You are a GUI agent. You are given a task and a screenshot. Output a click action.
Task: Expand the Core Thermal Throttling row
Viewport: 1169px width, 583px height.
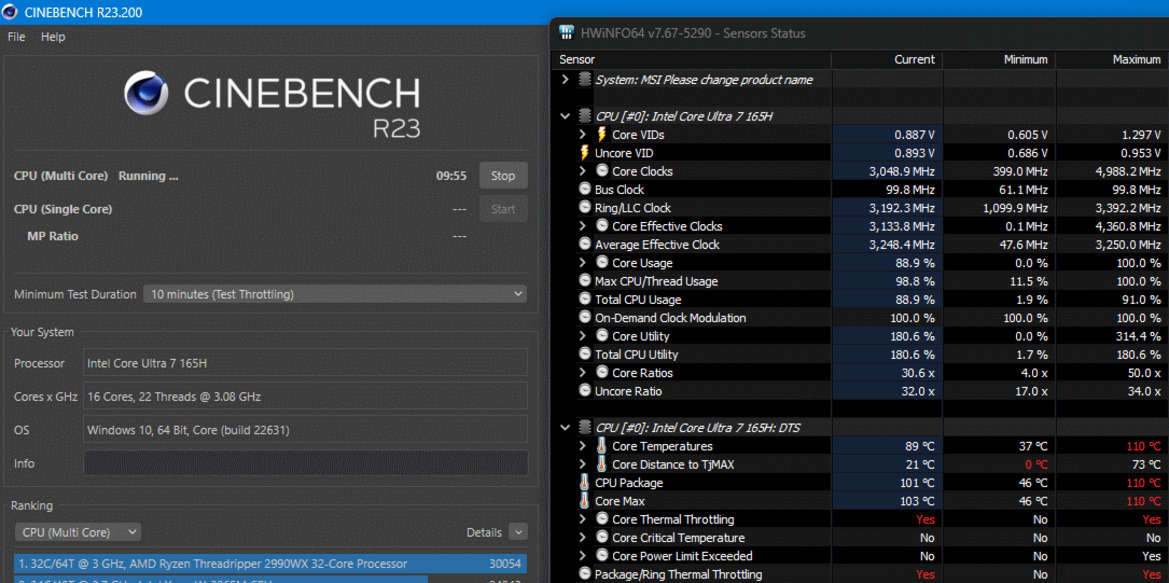pyautogui.click(x=583, y=519)
